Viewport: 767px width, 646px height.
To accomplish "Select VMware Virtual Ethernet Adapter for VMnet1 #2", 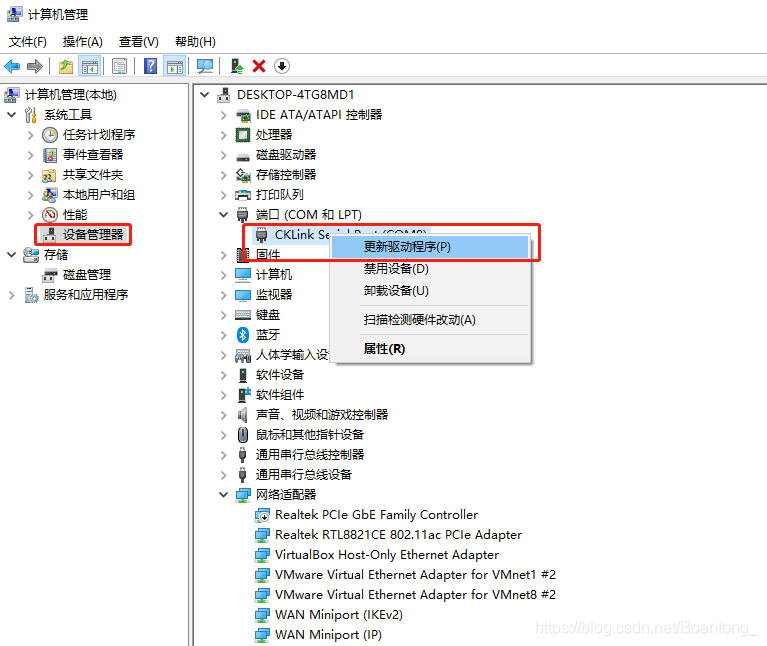I will tap(415, 575).
